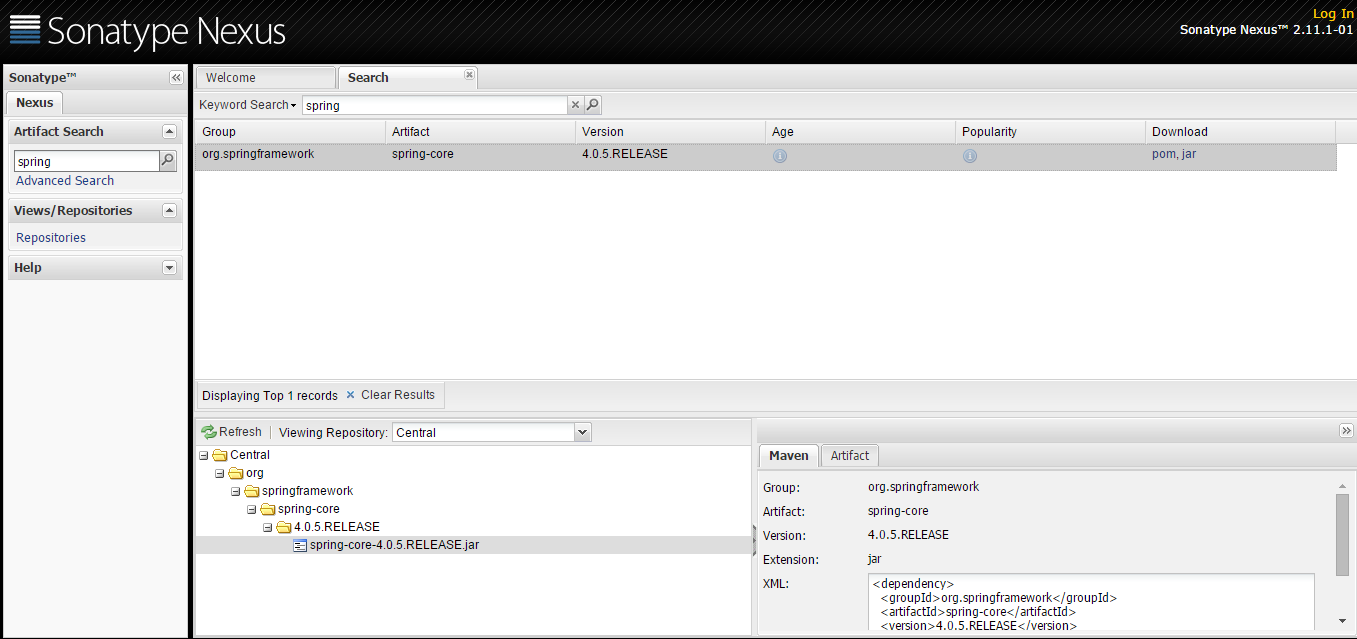
Task: Collapse the Sonatype left sidebar panel
Action: coord(176,78)
